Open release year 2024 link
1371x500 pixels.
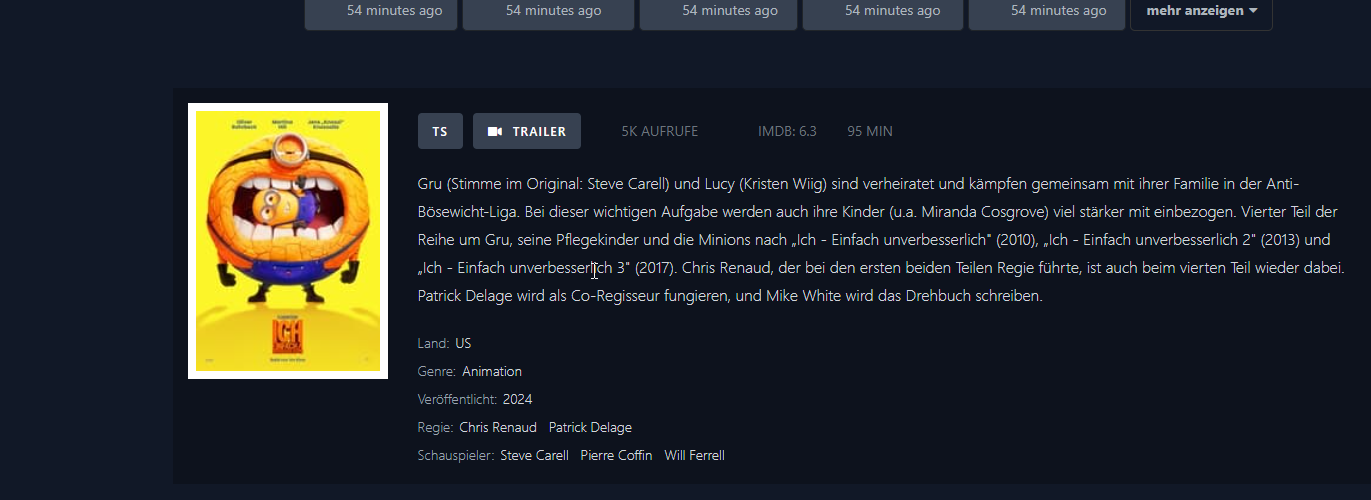pos(518,399)
